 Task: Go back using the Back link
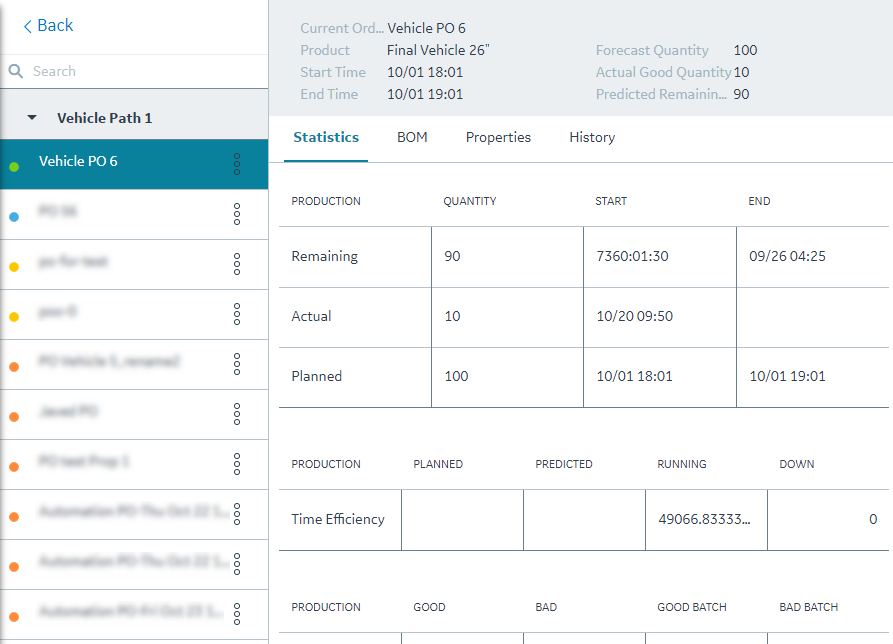48,26
